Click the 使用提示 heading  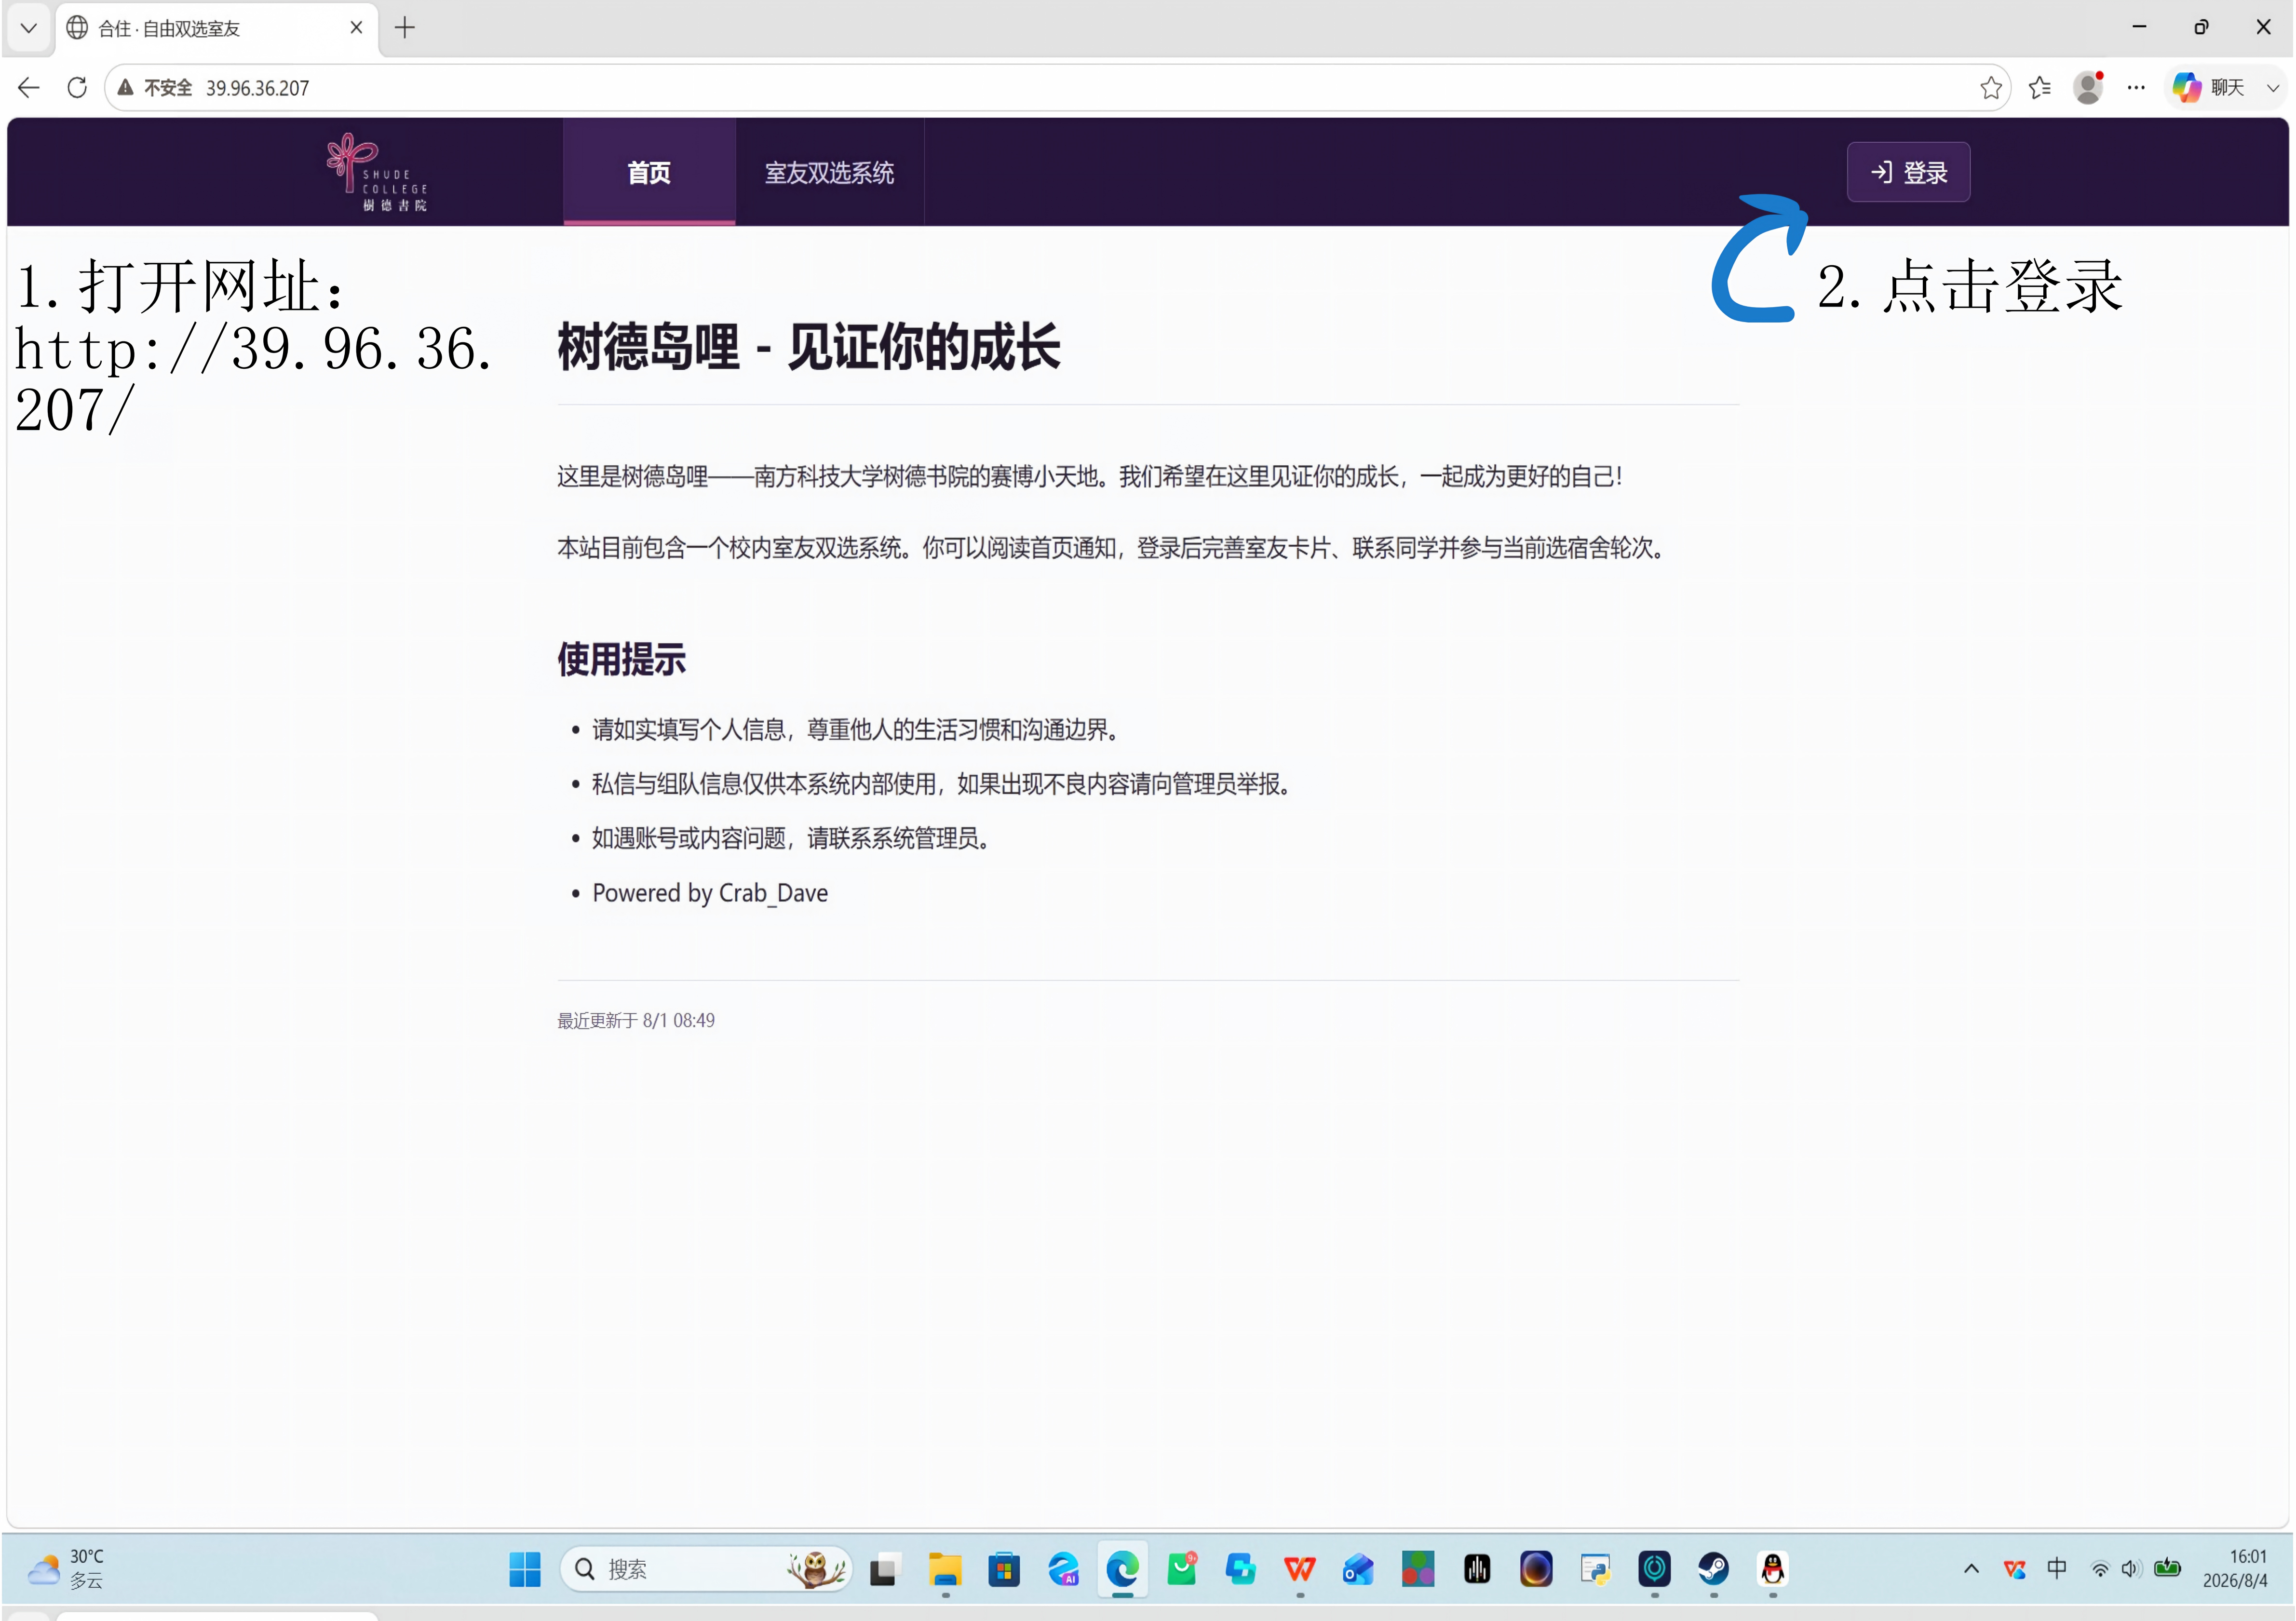(x=621, y=659)
